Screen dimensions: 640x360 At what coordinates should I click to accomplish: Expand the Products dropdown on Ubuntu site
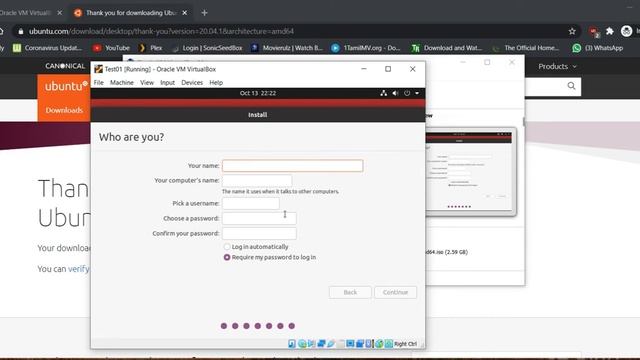click(557, 66)
